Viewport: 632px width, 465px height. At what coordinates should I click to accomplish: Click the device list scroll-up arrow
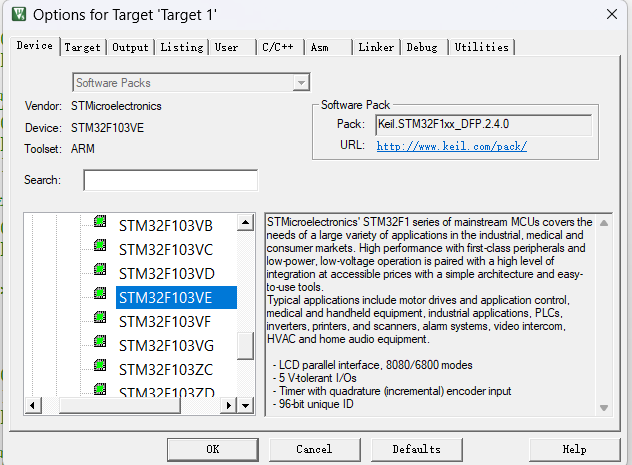pos(245,222)
